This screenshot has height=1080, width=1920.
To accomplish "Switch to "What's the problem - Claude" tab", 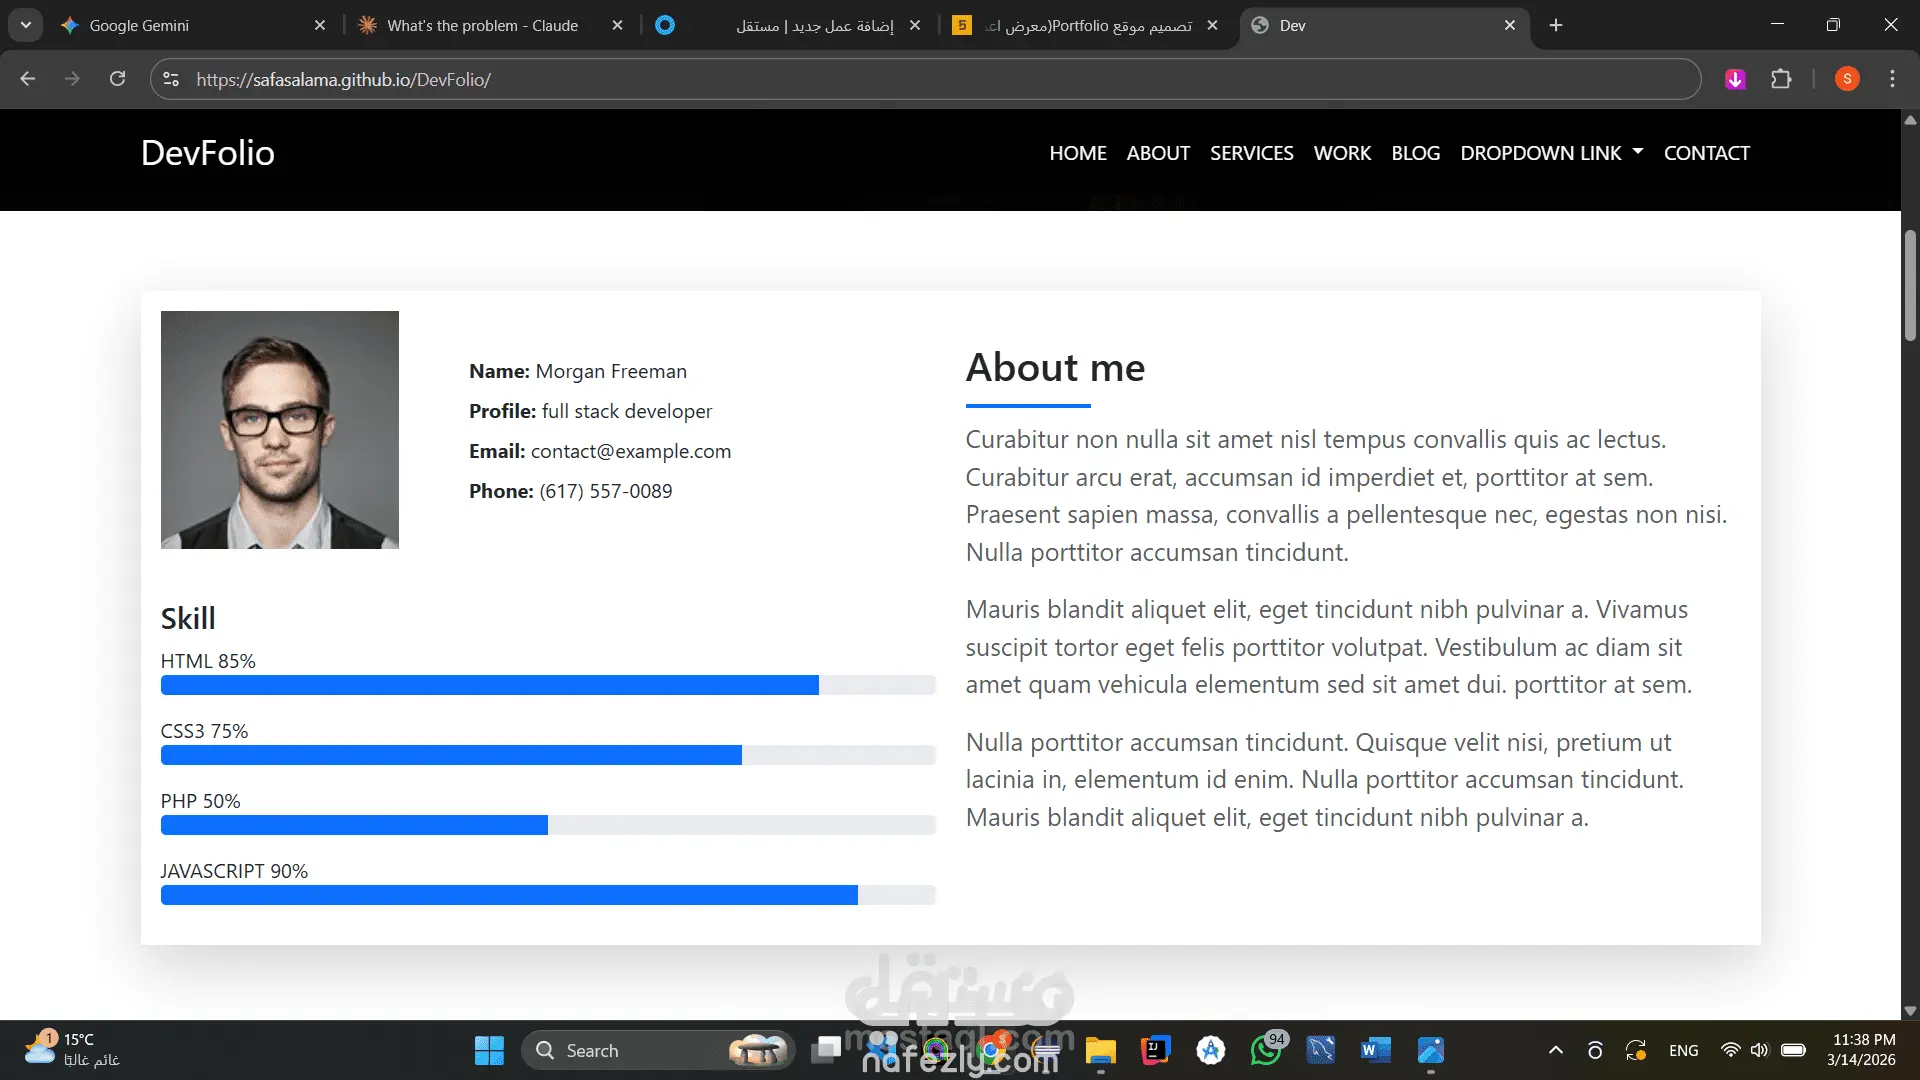I will [x=482, y=25].
